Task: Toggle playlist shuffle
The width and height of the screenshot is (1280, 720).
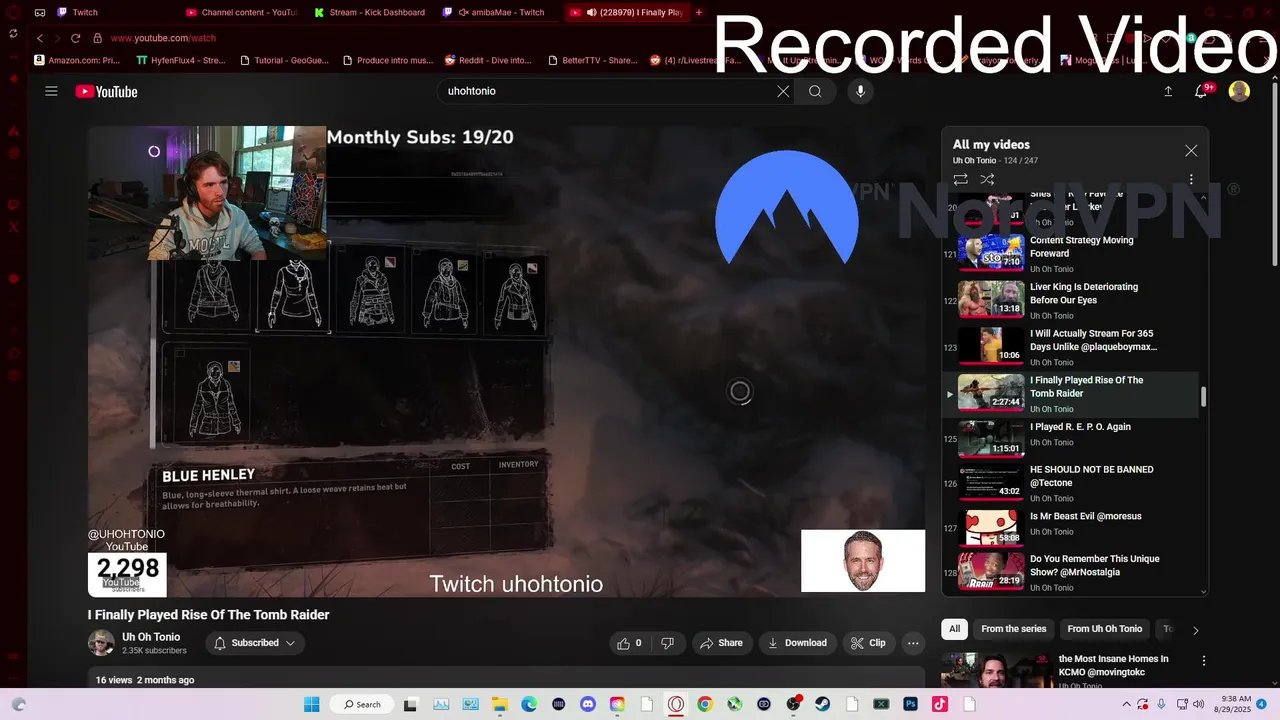Action: [987, 179]
